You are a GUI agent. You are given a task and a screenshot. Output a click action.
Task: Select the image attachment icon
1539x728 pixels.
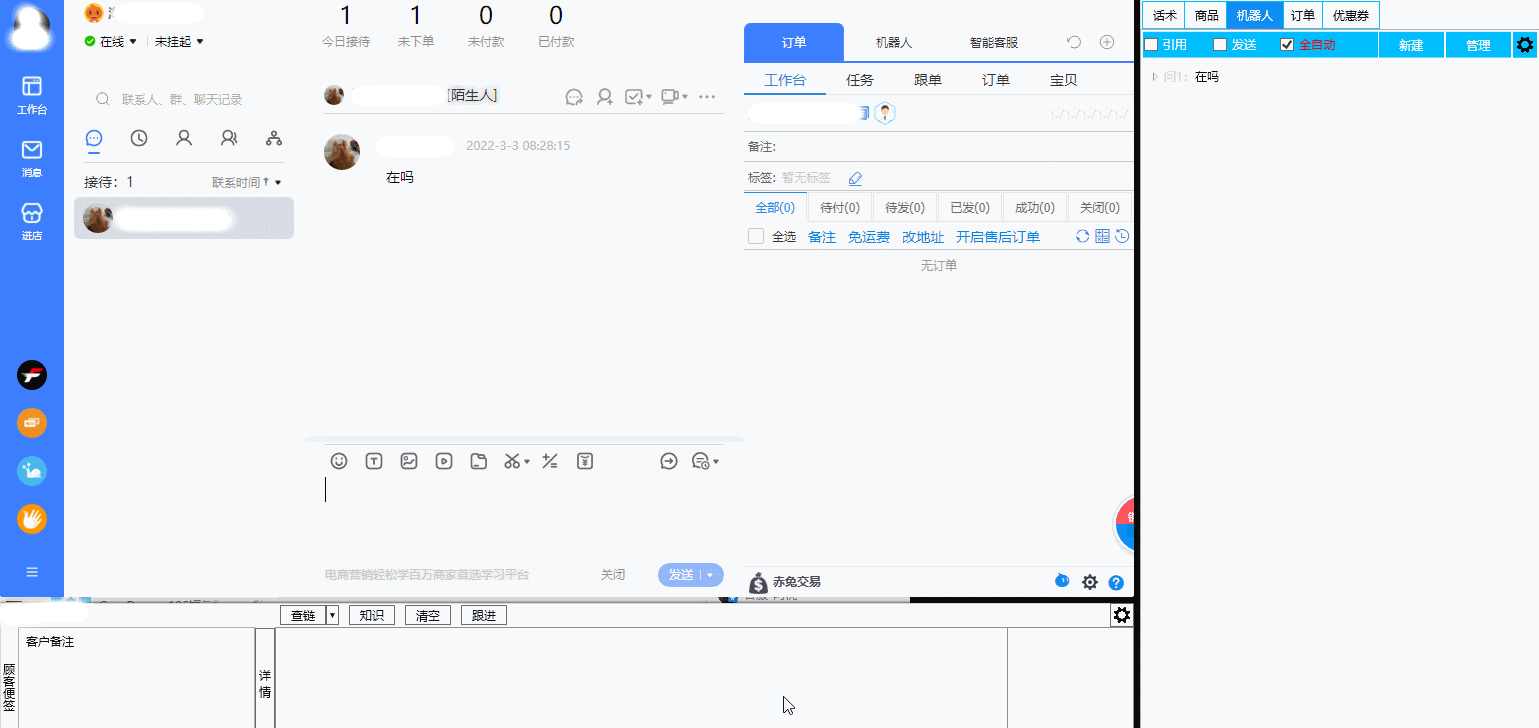pyautogui.click(x=409, y=461)
